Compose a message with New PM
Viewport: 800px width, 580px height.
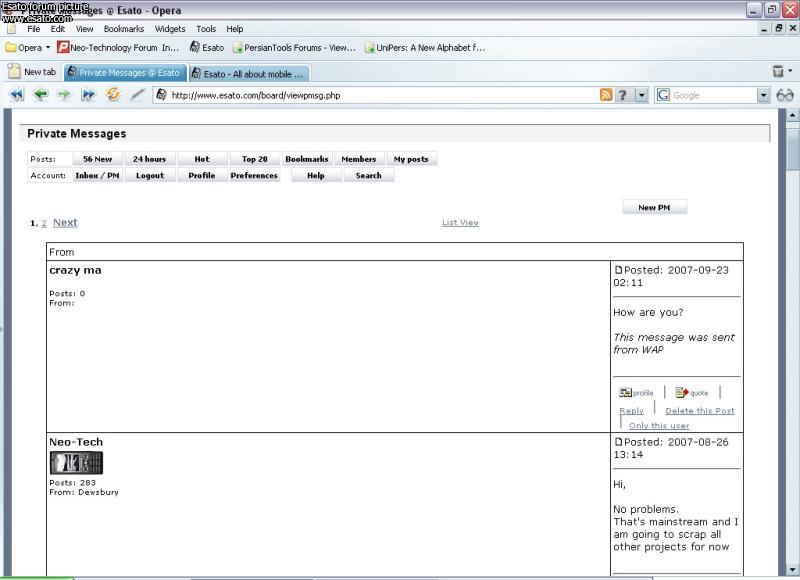654,208
